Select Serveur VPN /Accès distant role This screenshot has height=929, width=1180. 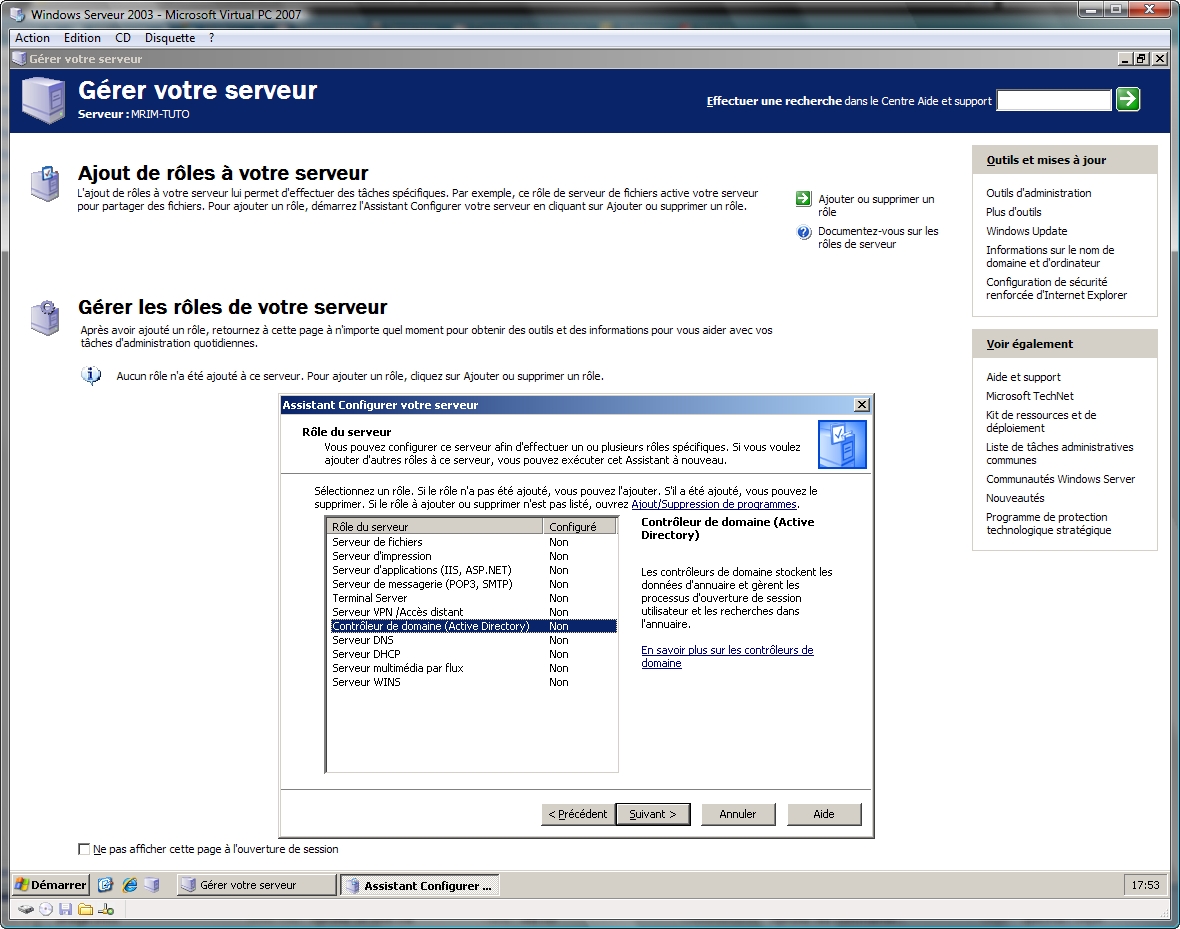point(473,612)
